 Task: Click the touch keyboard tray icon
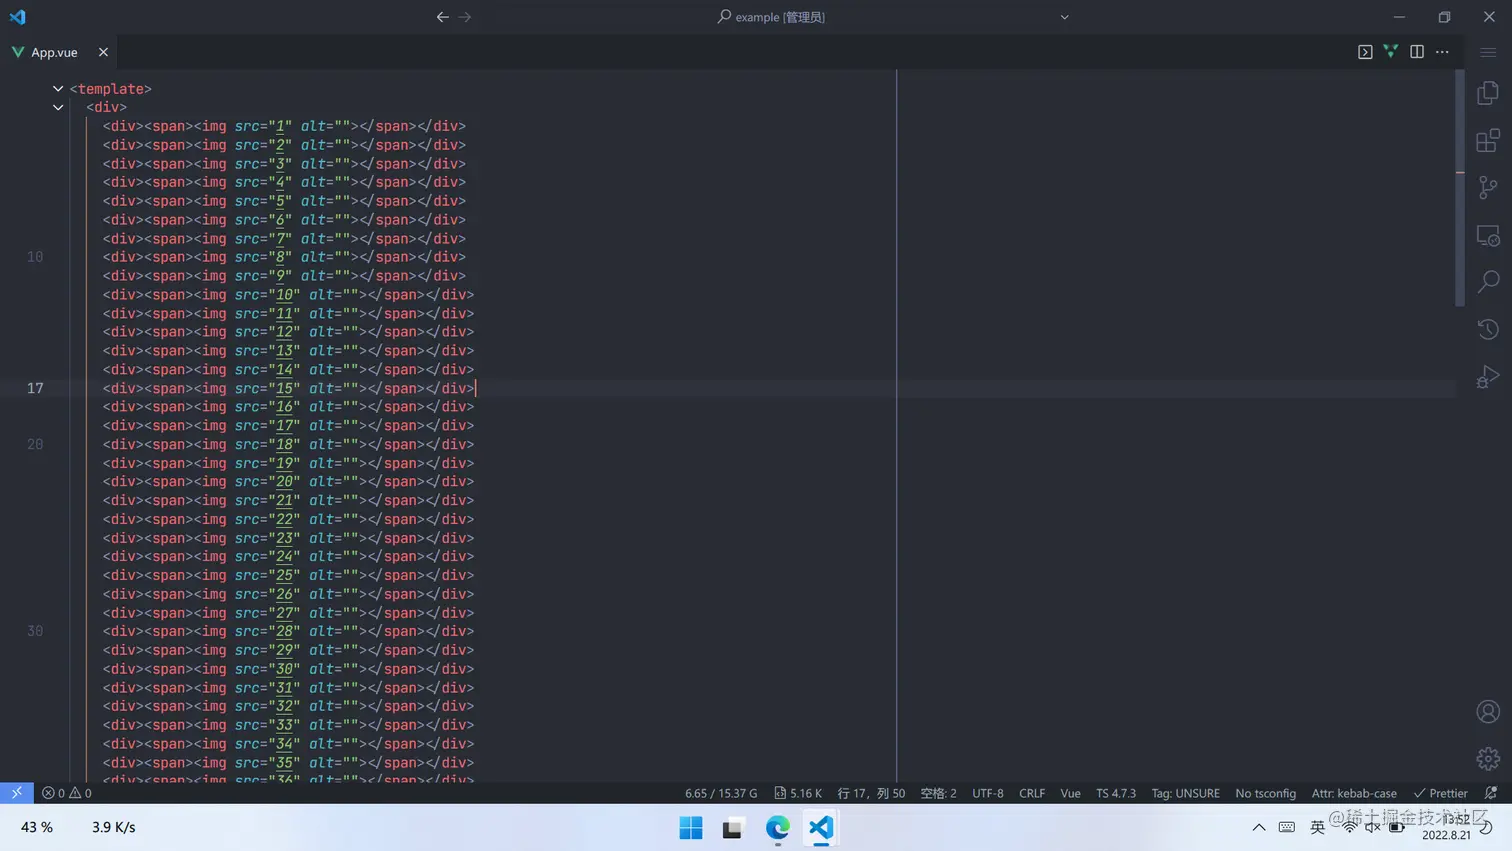click(1287, 827)
